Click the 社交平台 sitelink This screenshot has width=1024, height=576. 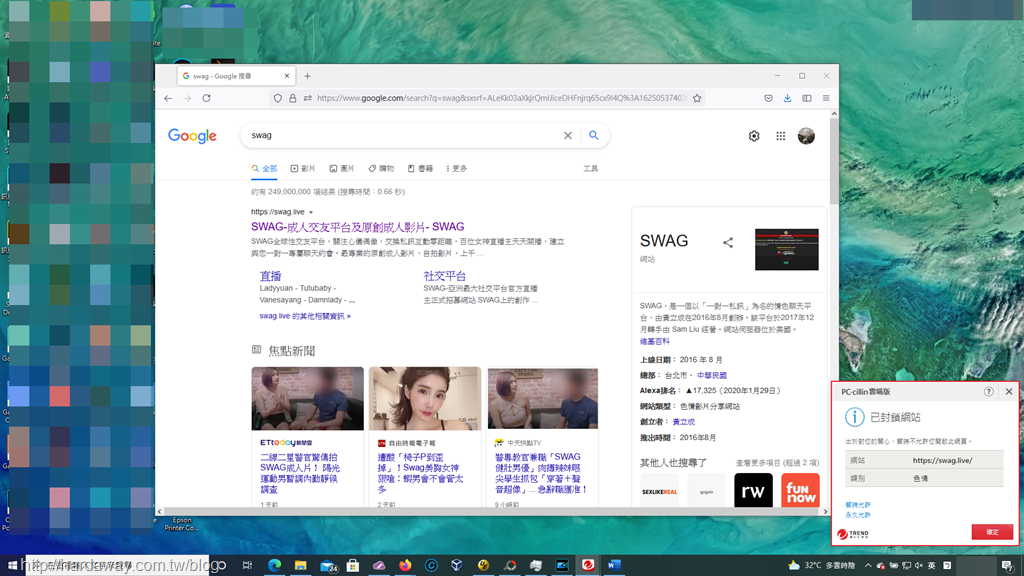(x=445, y=276)
